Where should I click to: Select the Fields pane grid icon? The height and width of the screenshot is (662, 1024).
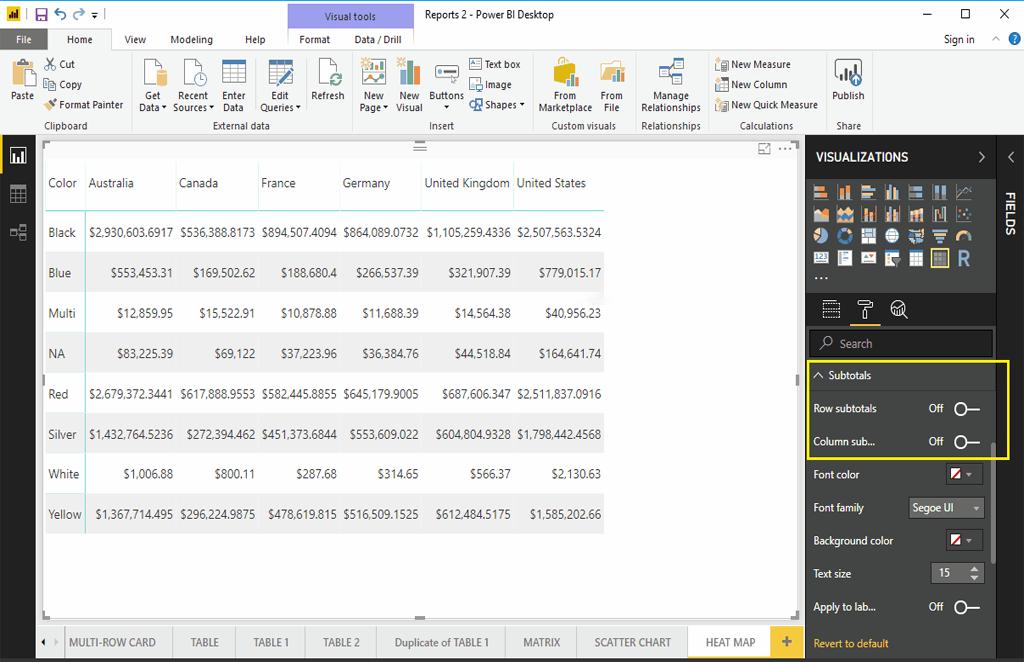point(831,309)
